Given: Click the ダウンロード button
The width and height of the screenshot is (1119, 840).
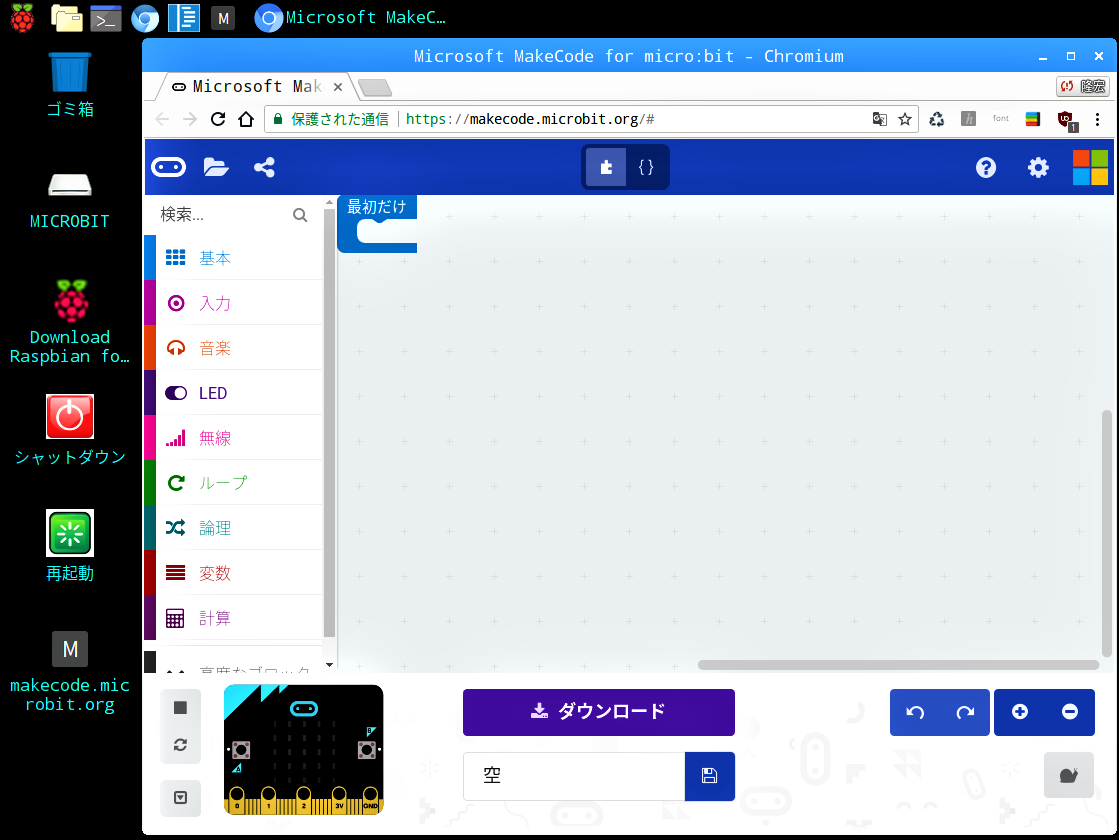Looking at the screenshot, I should click(599, 712).
